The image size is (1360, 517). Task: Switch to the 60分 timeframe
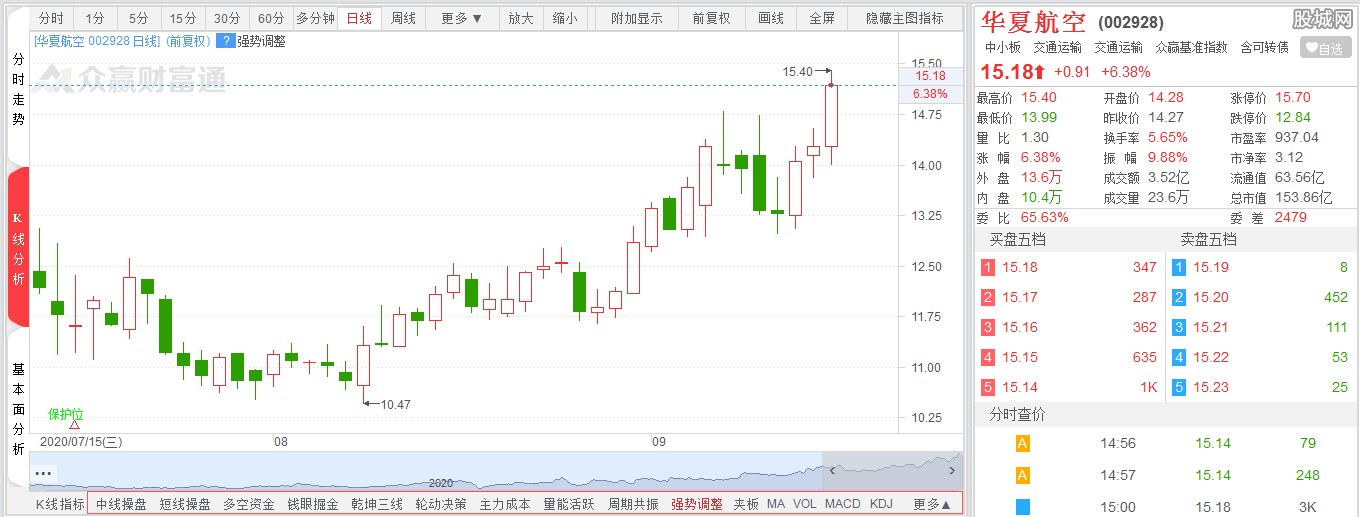tap(271, 18)
